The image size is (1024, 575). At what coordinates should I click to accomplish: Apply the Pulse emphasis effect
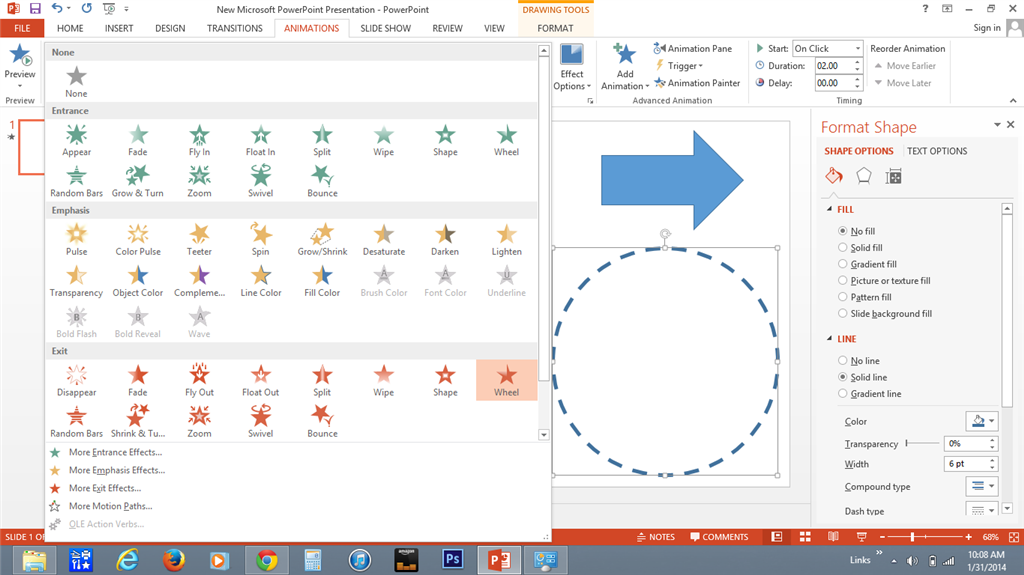coord(76,240)
